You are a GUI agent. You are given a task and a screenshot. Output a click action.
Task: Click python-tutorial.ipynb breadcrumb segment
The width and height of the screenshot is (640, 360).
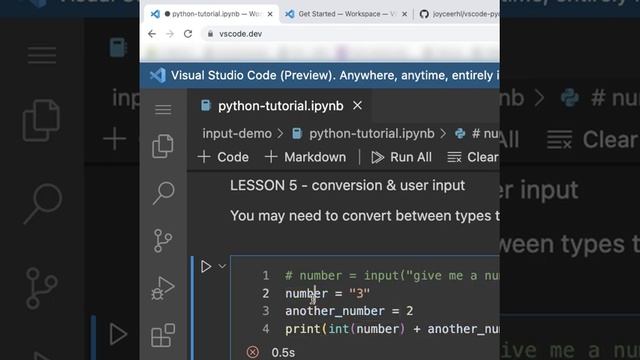371,133
